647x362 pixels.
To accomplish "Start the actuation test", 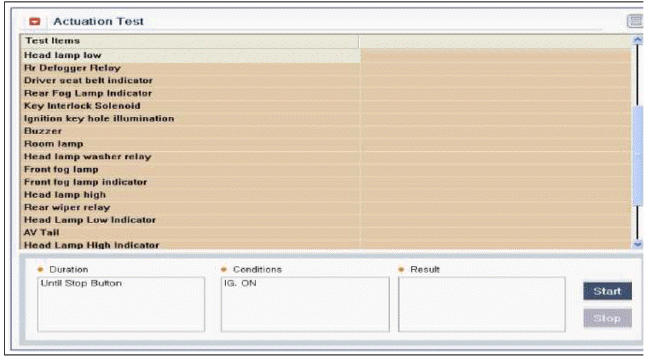I will point(607,291).
